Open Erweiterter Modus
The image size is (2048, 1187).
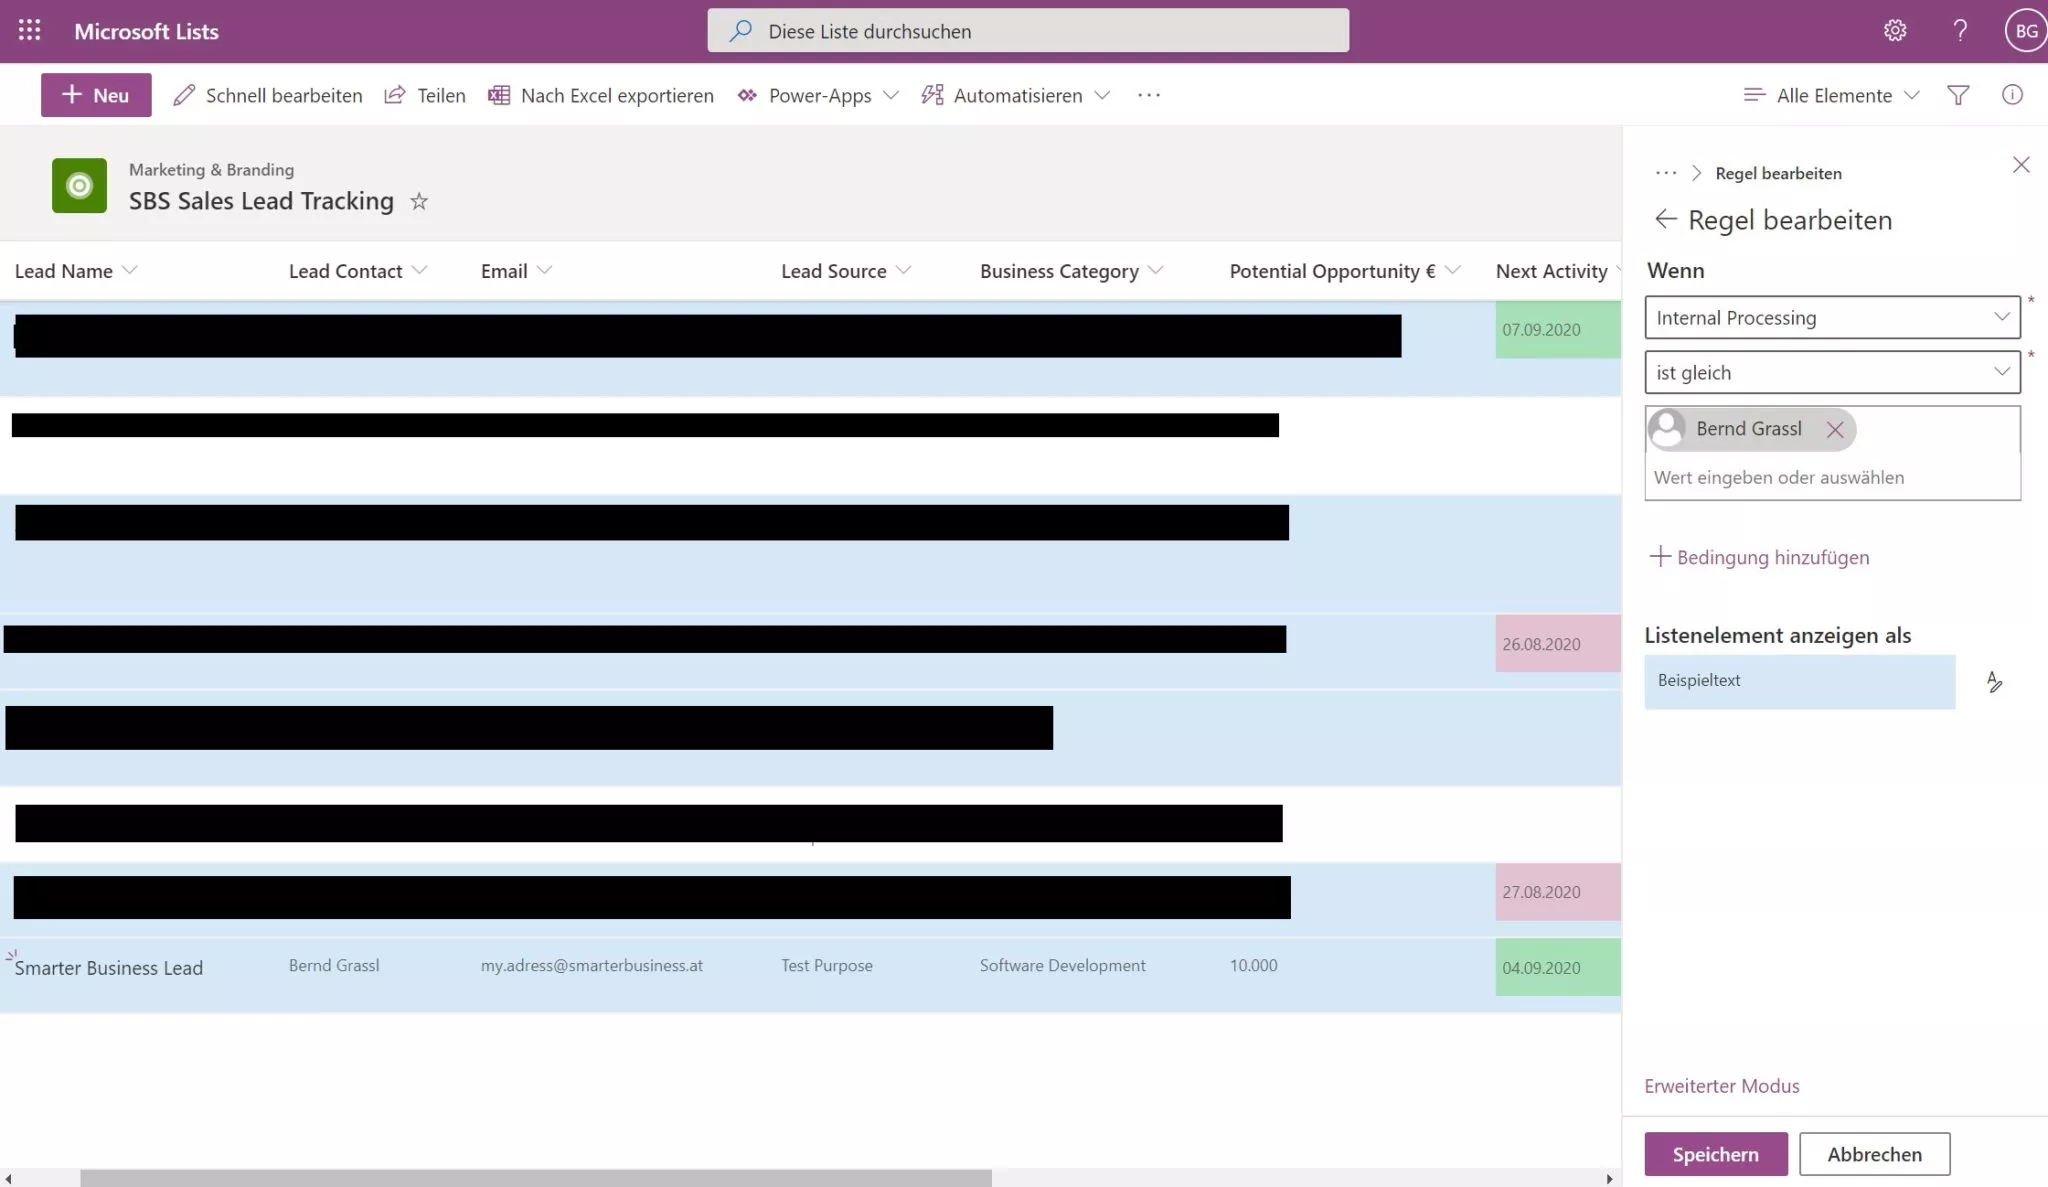[1722, 1085]
